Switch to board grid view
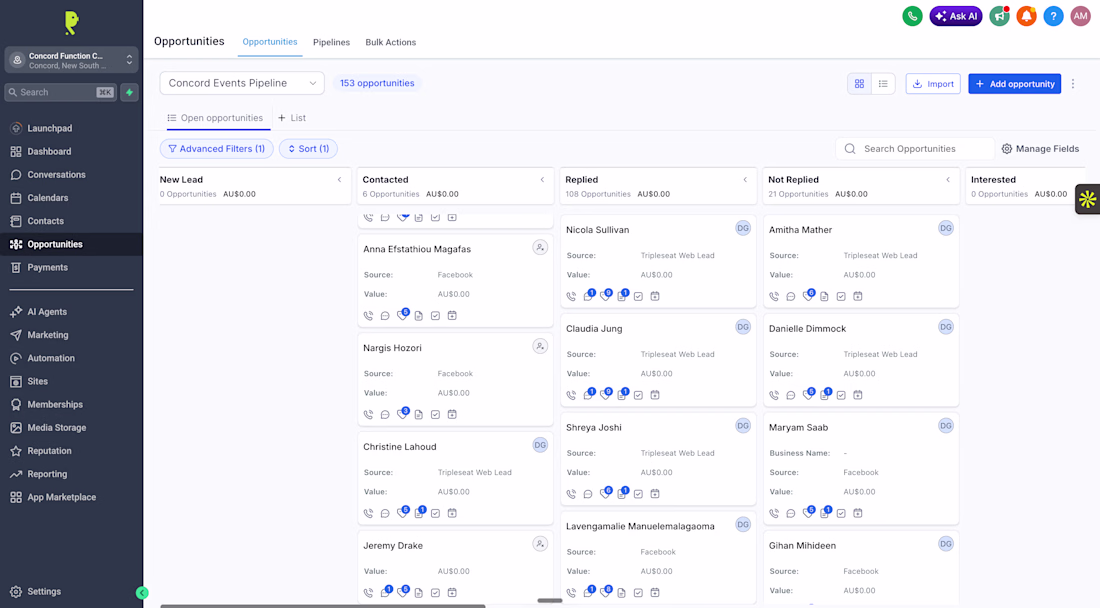This screenshot has height=608, width=1100. tap(859, 83)
